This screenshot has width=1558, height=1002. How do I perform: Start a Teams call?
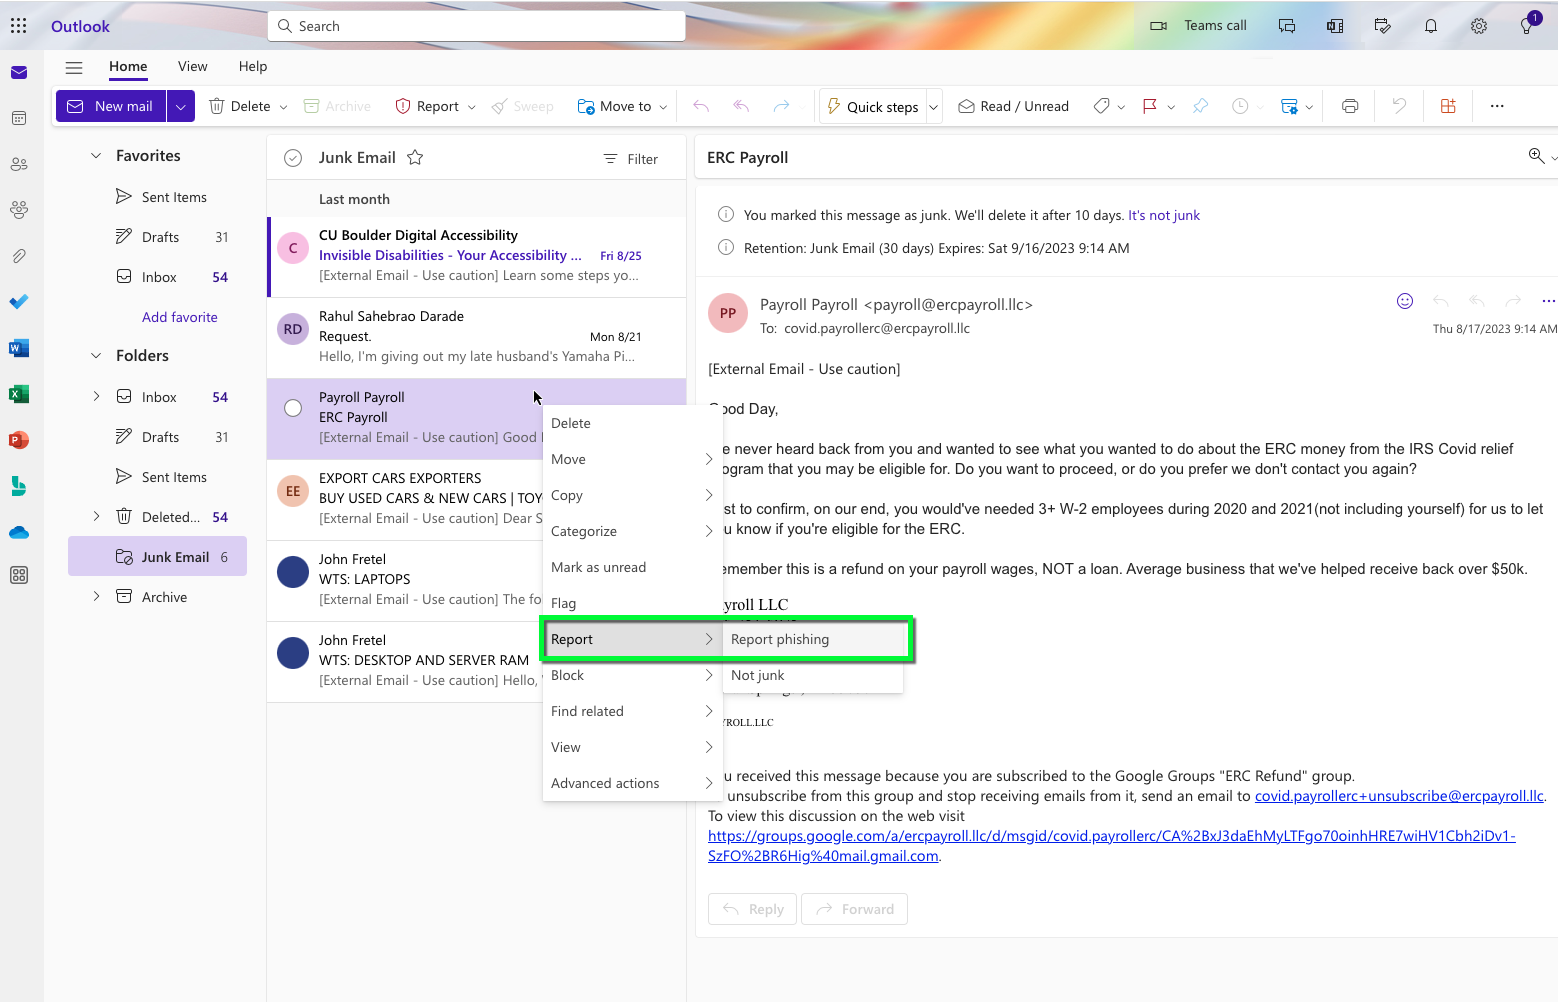[x=1198, y=26]
